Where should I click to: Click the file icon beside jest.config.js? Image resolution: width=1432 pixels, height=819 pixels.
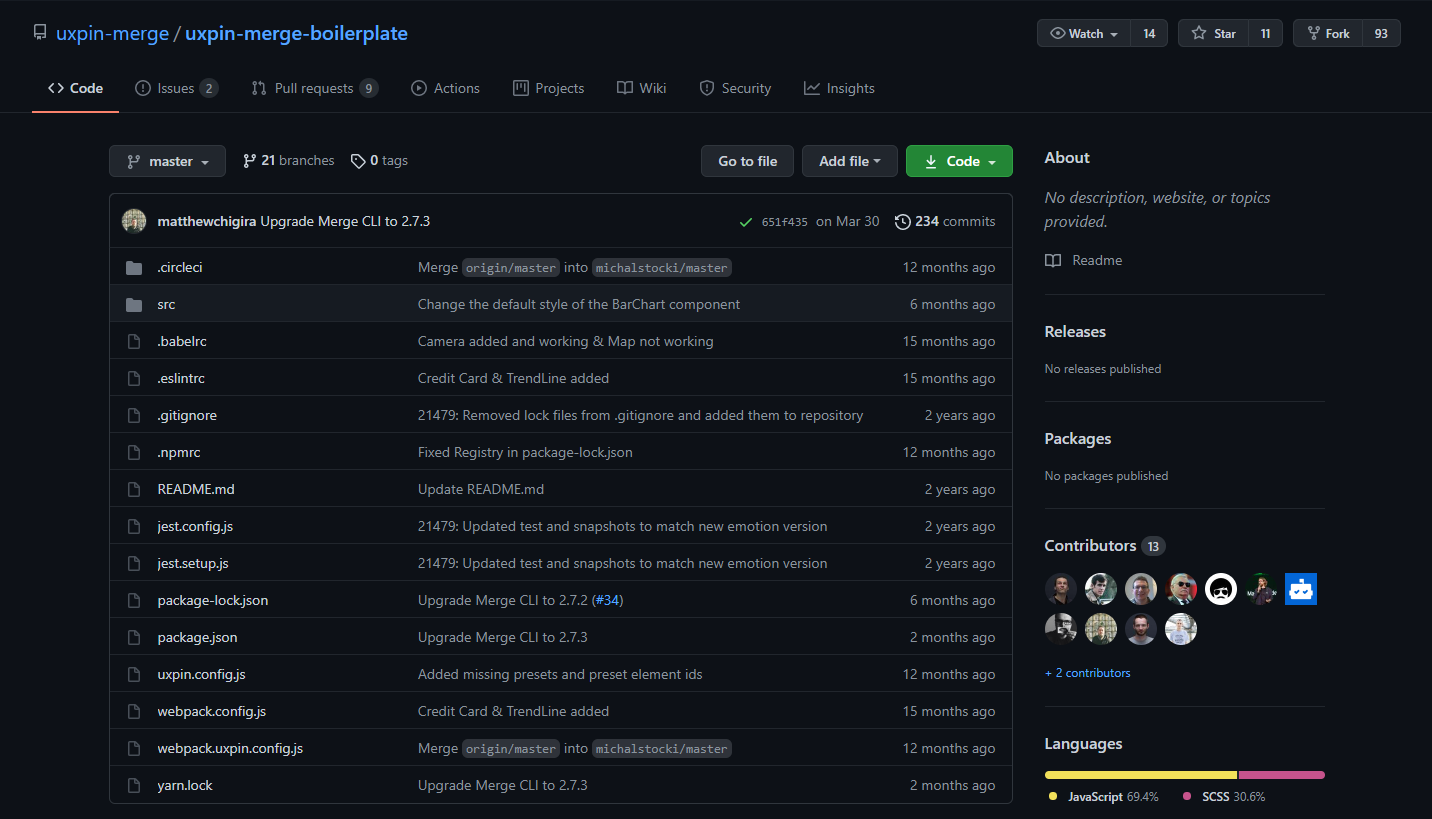tap(134, 526)
